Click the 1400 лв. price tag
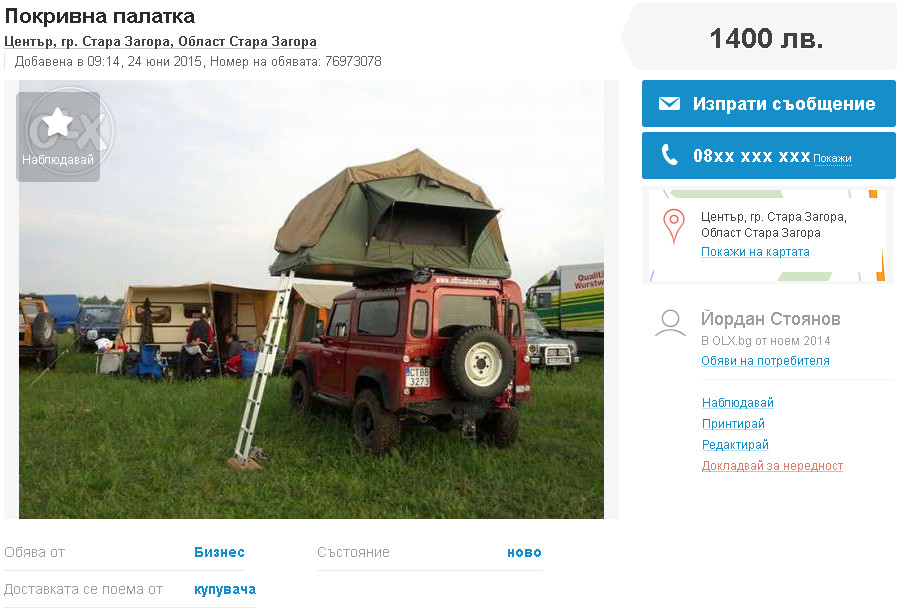This screenshot has height=608, width=898. point(766,38)
